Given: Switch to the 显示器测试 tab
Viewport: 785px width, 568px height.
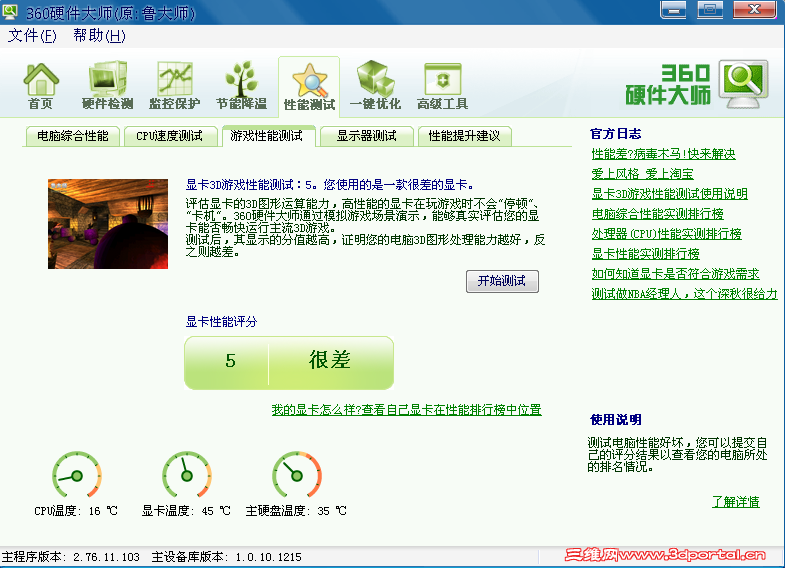Looking at the screenshot, I should (x=366, y=136).
